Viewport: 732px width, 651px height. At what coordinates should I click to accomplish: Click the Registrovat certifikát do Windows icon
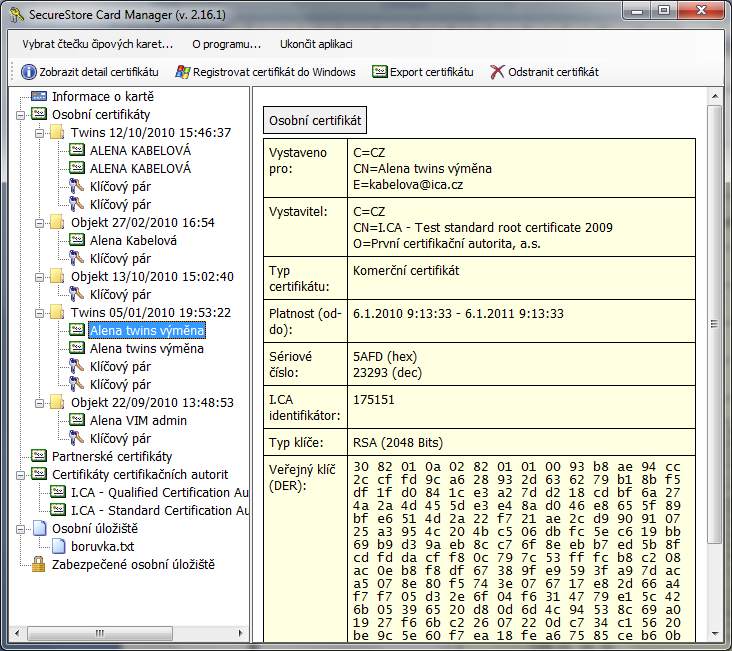[183, 72]
